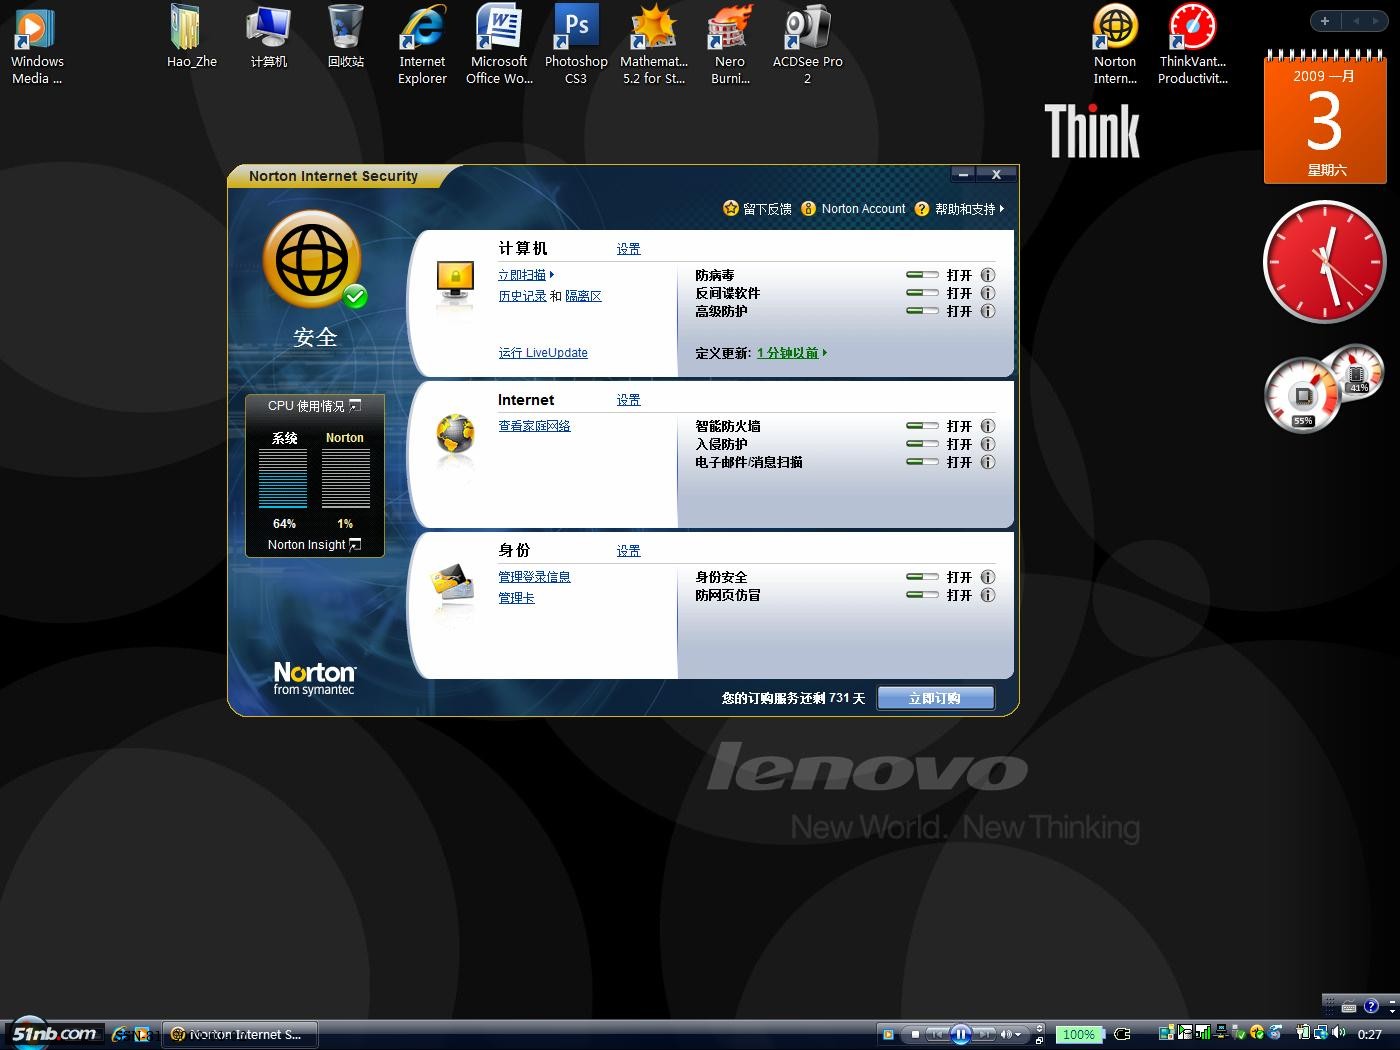This screenshot has width=1400, height=1050.
Task: Toggle 电子邮件/消息扫描 switch
Action: pyautogui.click(x=922, y=462)
